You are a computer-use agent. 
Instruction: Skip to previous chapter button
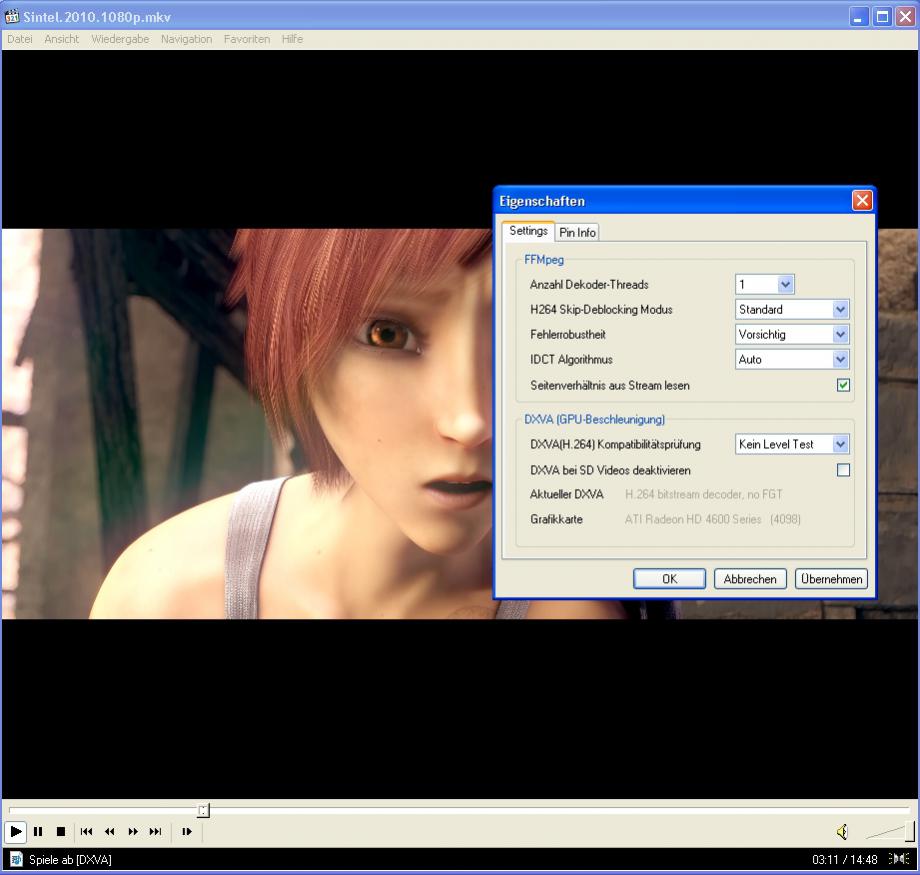[x=86, y=832]
